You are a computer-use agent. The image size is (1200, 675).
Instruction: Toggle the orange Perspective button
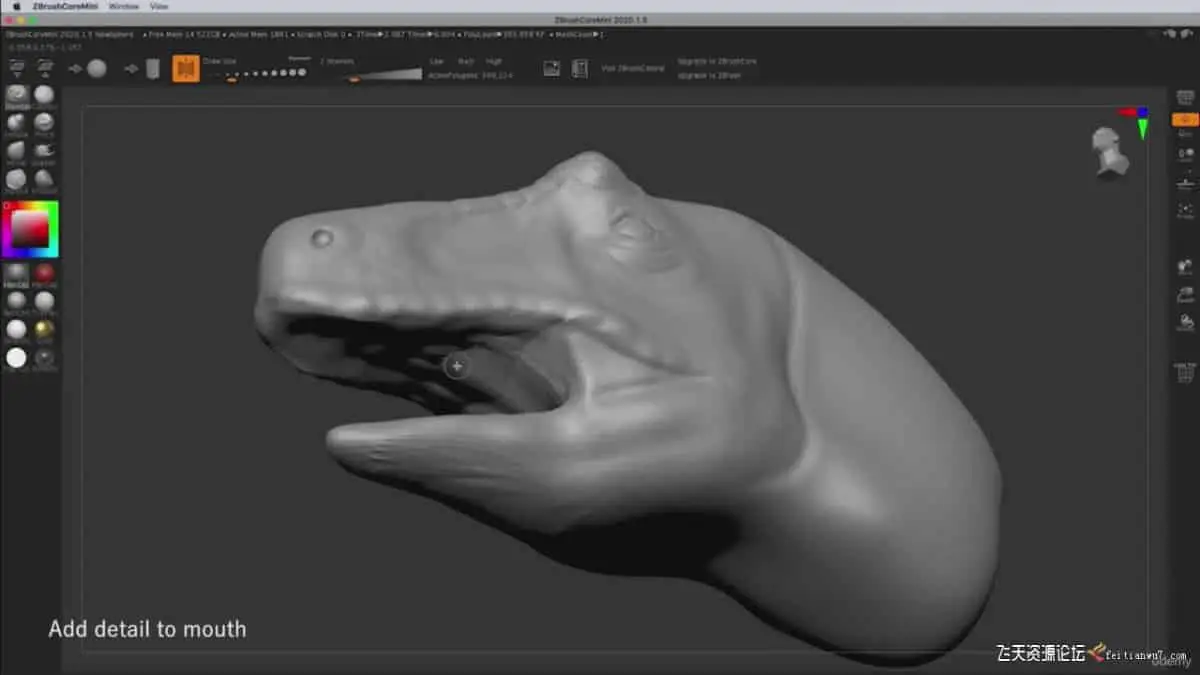coord(1186,120)
